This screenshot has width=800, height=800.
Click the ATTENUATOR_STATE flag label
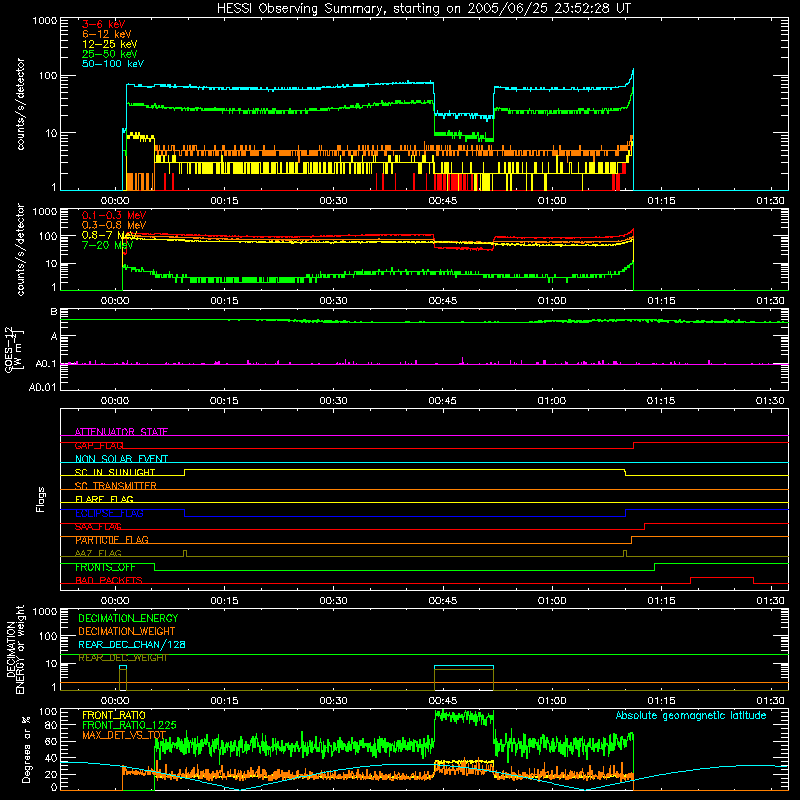click(121, 432)
